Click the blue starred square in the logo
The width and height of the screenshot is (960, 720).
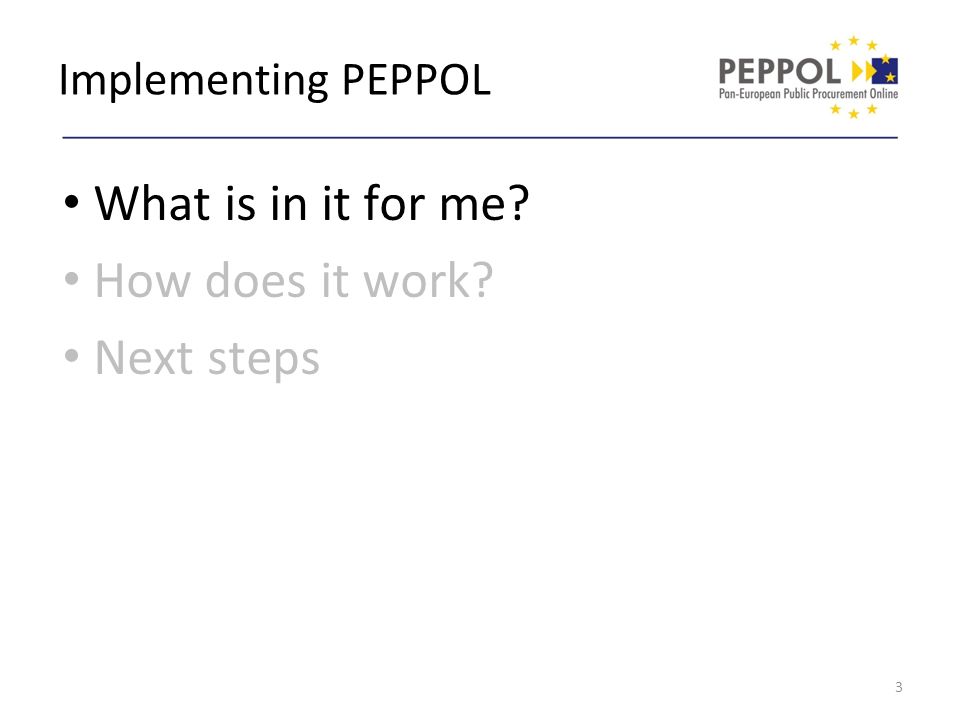[x=886, y=70]
